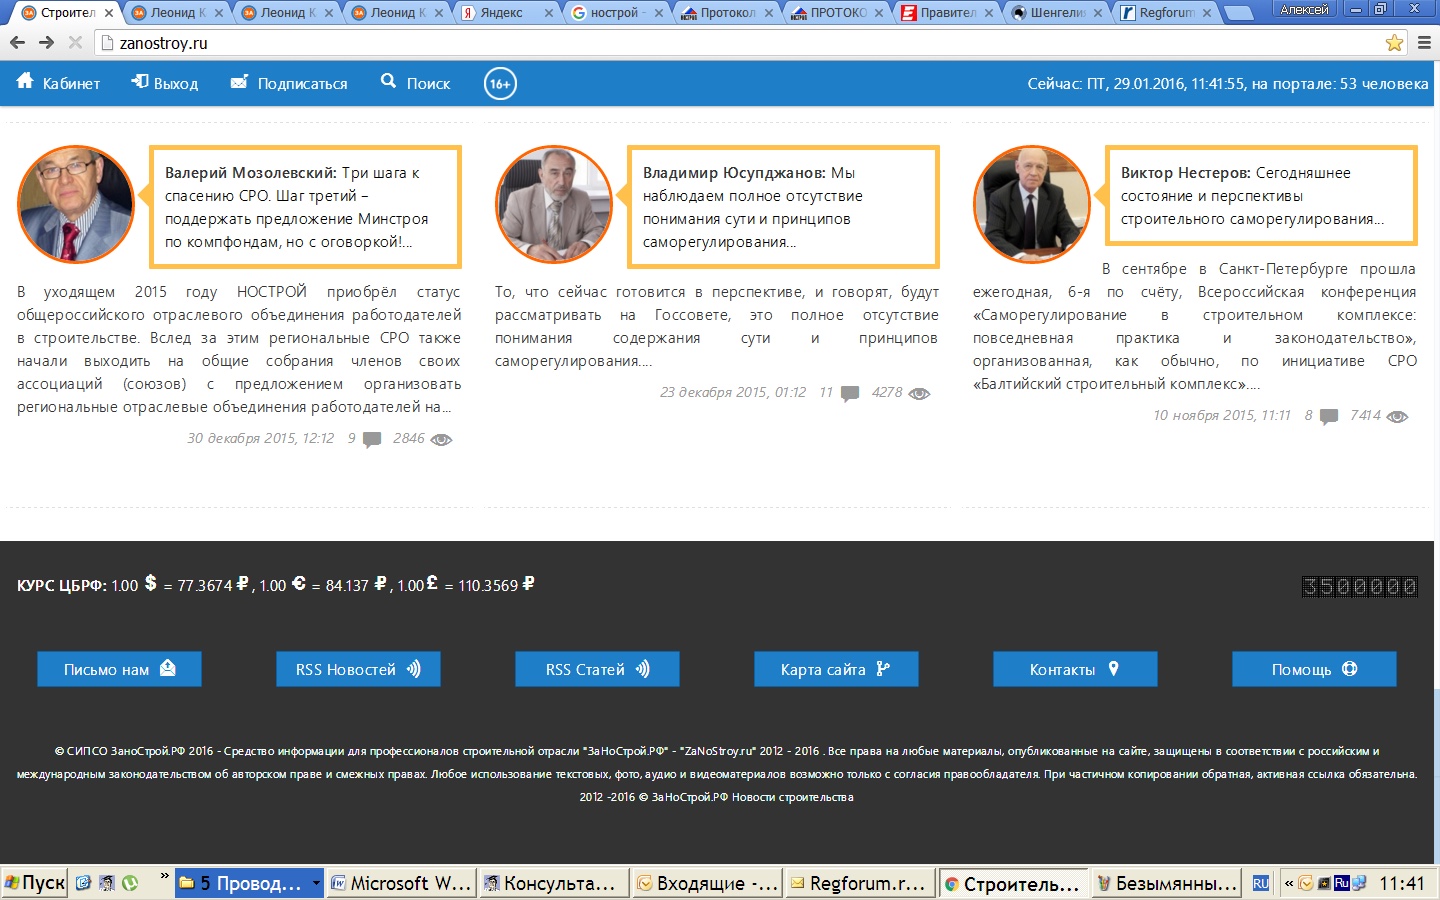Bookmark the page with the star icon
Viewport: 1440px width, 900px height.
tap(1394, 43)
